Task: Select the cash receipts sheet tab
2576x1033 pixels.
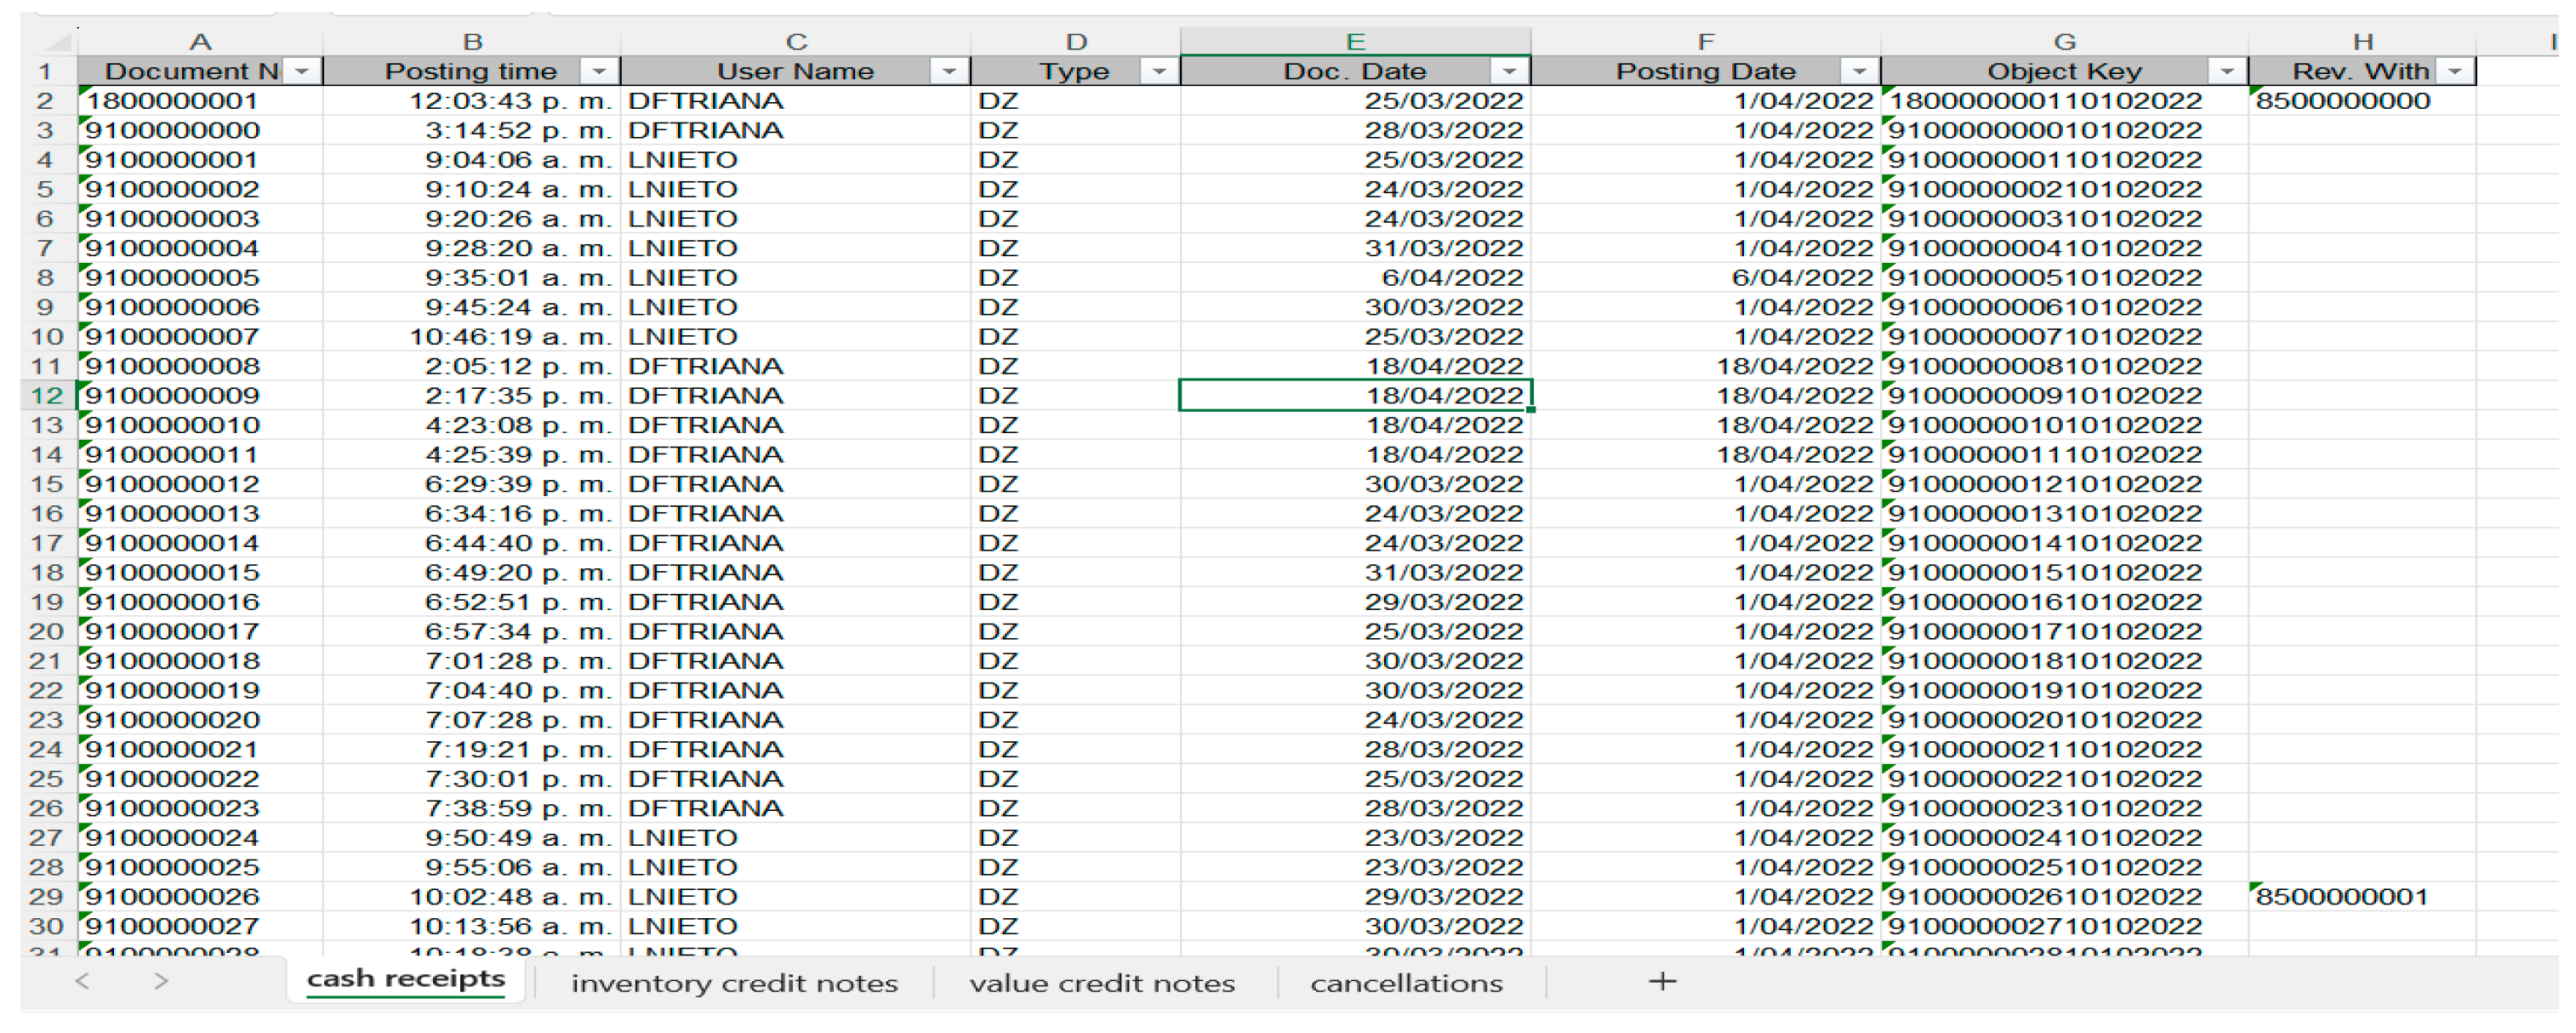Action: coord(405,980)
